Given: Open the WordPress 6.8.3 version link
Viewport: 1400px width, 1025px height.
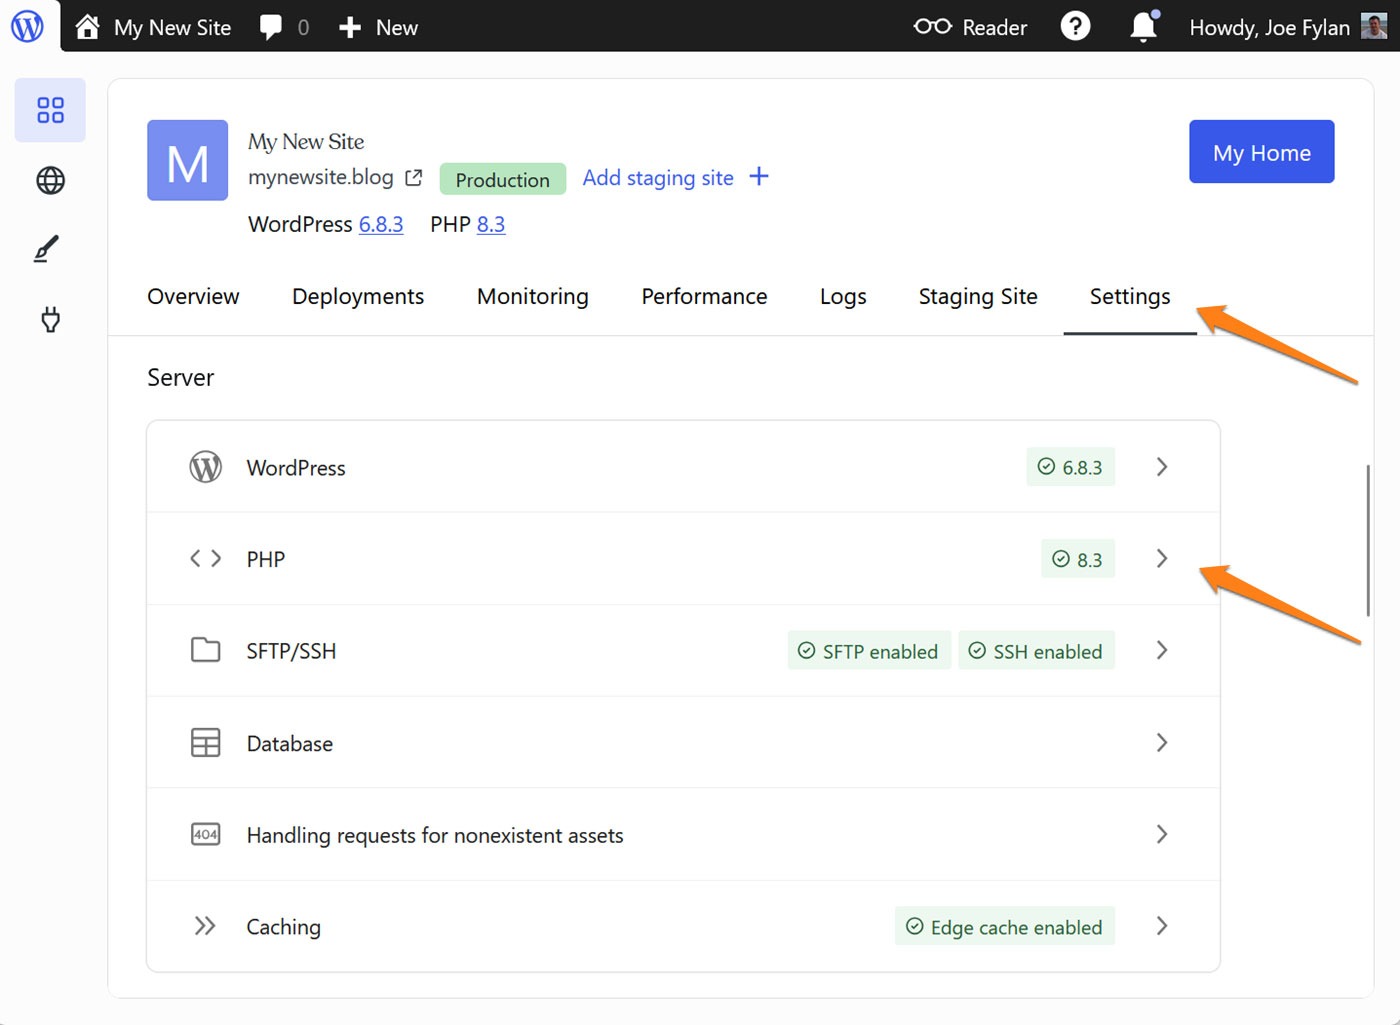Looking at the screenshot, I should click(381, 224).
